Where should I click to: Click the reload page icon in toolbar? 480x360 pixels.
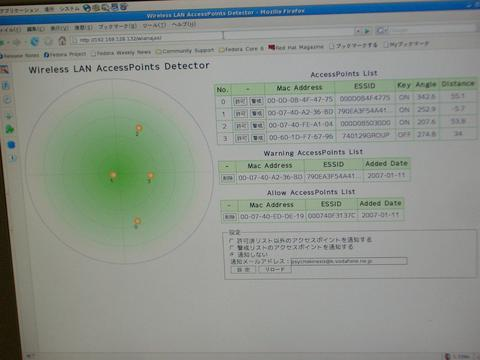[34, 42]
